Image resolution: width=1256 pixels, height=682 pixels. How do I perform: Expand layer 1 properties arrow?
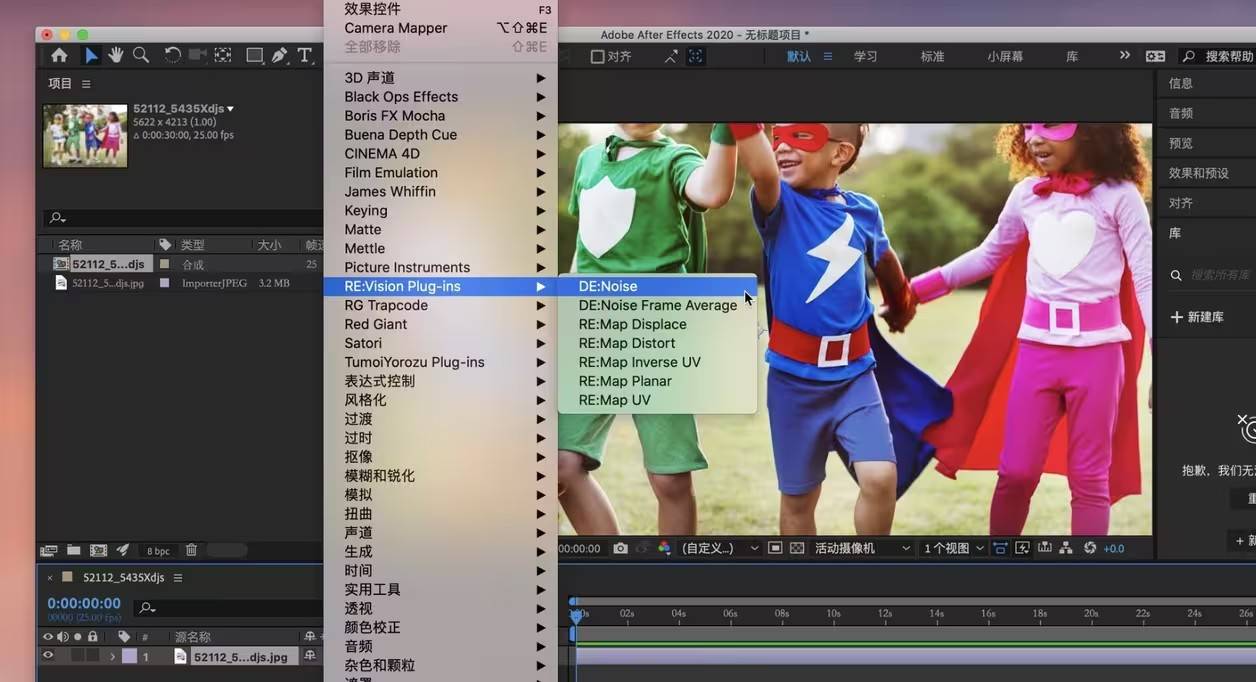click(x=113, y=656)
